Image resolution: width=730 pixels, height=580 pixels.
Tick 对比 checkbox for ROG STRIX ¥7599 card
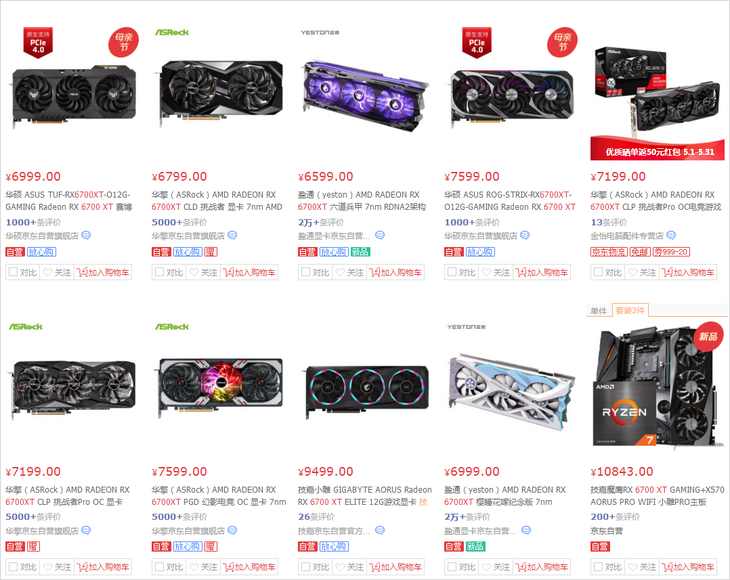452,272
